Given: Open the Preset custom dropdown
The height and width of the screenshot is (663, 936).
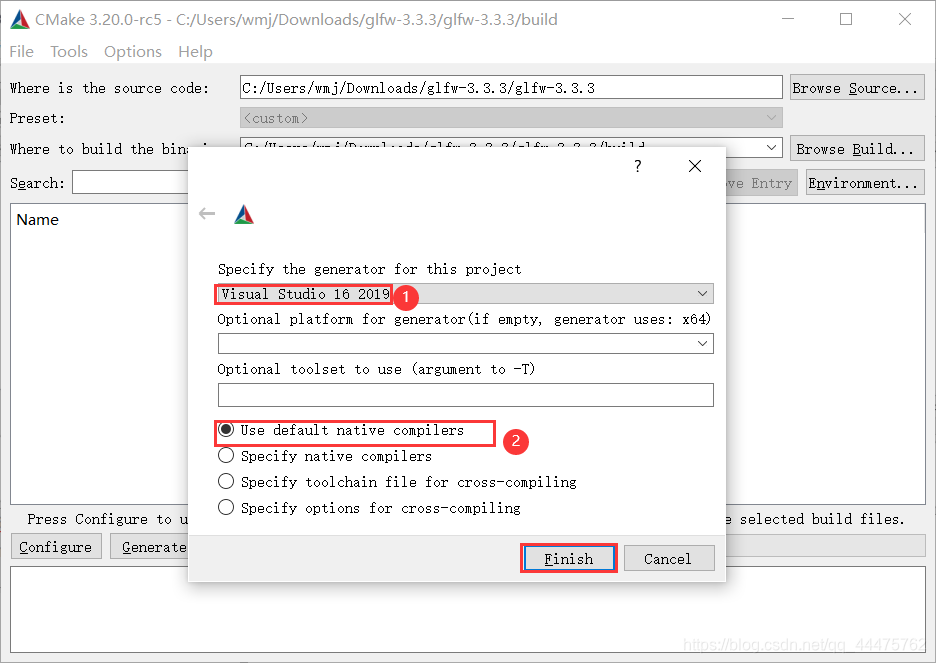Looking at the screenshot, I should (x=511, y=118).
